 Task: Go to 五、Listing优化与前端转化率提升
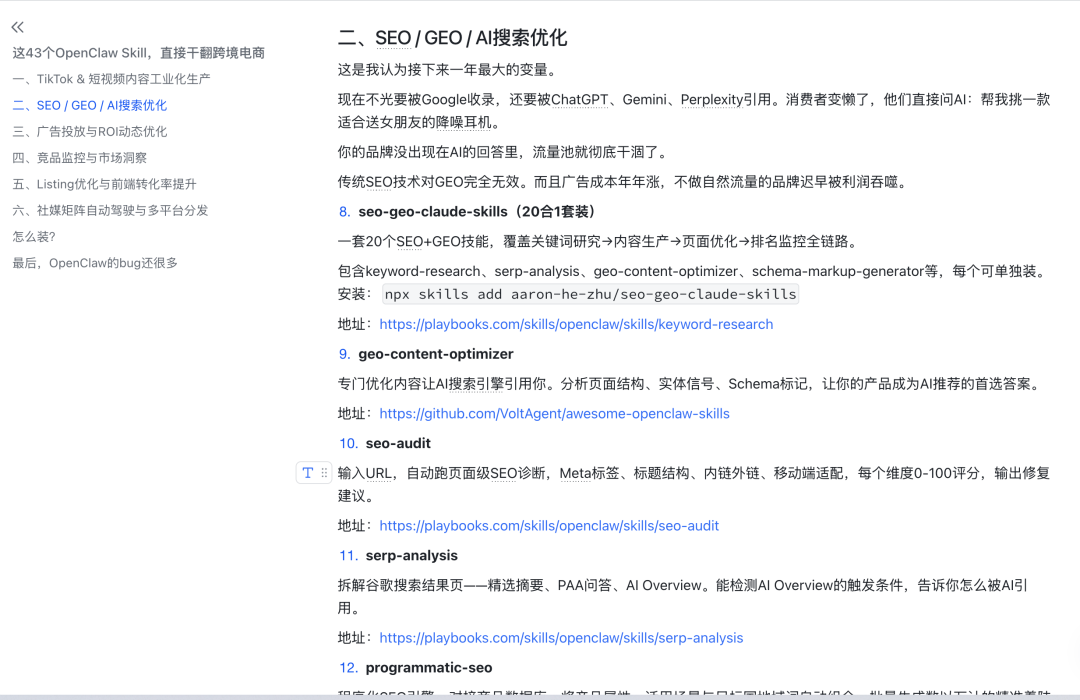105,184
